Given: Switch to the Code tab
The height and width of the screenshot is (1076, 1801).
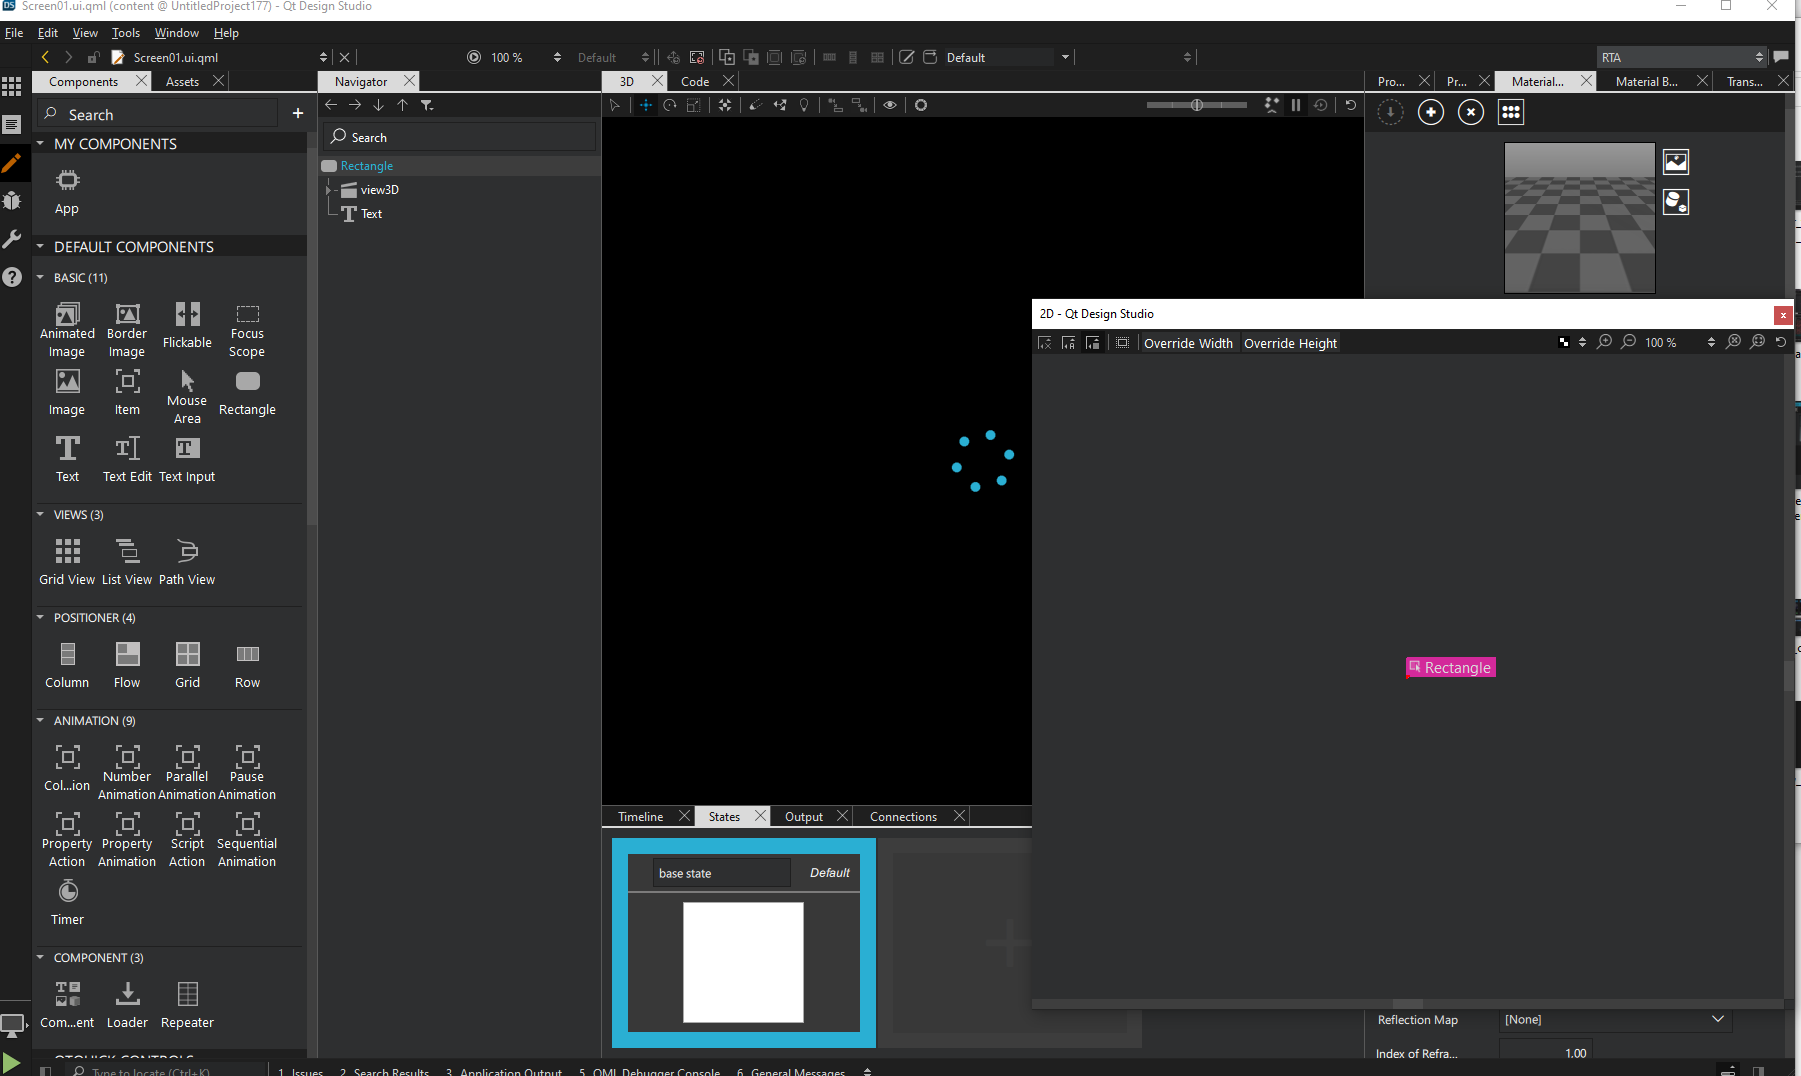Looking at the screenshot, I should pyautogui.click(x=695, y=82).
